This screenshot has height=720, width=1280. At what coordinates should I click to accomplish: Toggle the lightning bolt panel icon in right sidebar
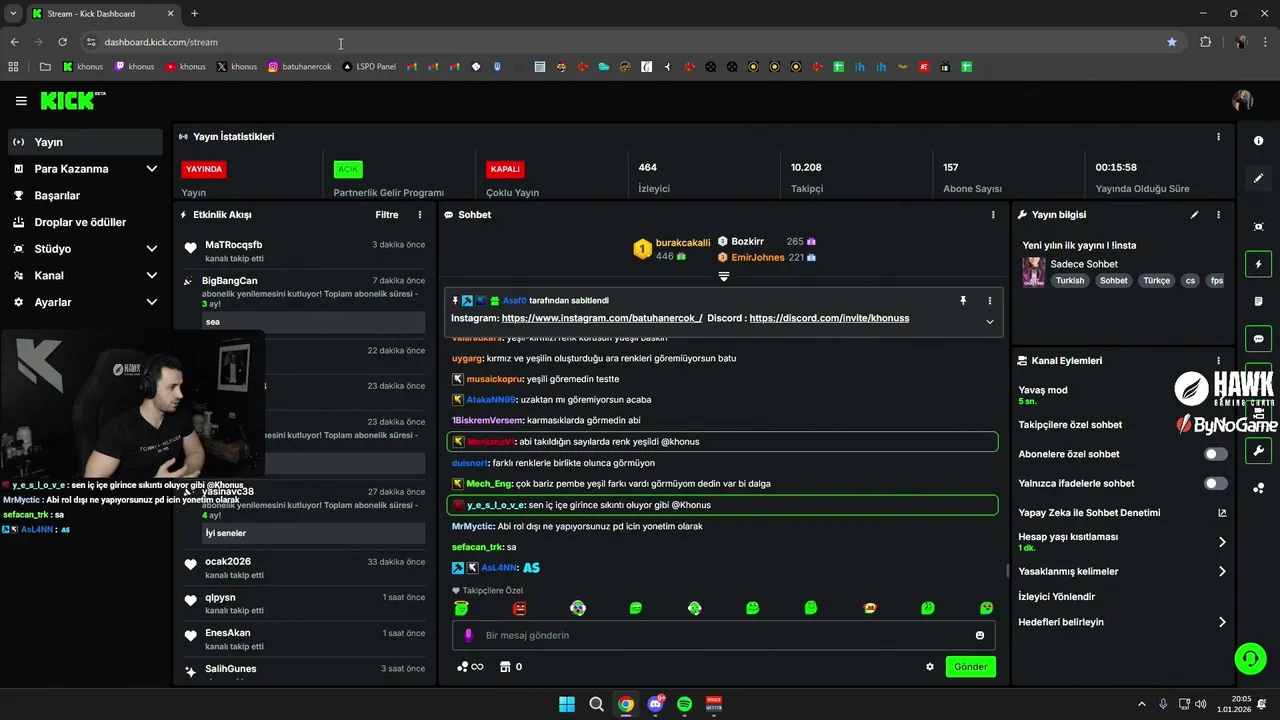[x=1259, y=264]
